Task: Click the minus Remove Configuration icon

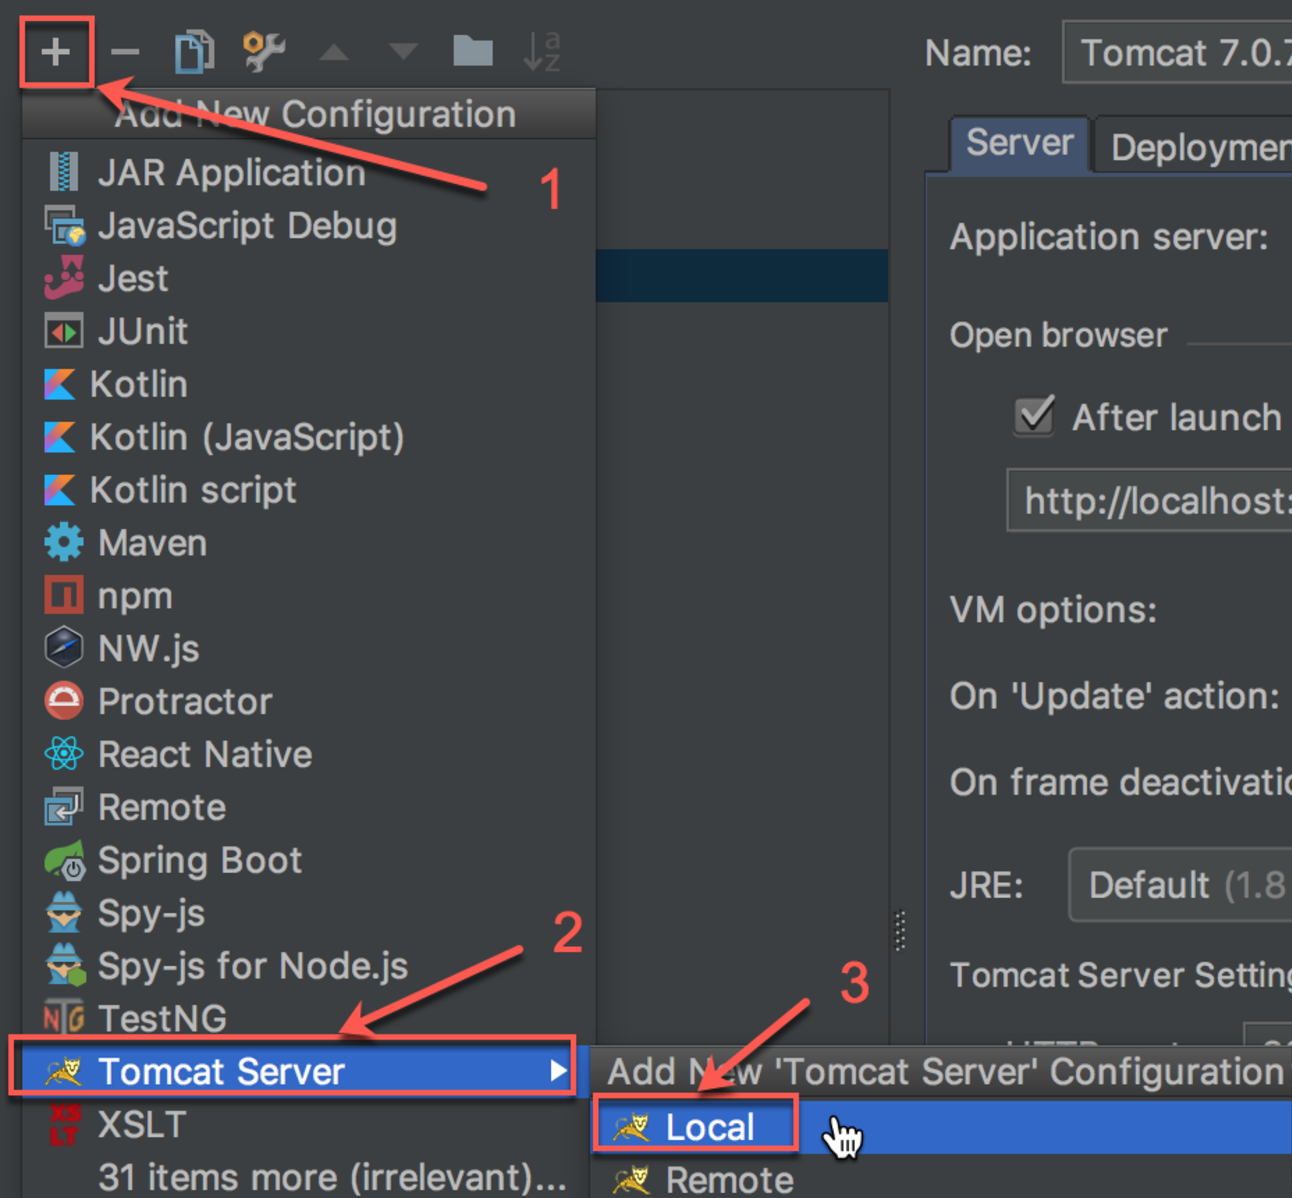Action: (x=125, y=51)
